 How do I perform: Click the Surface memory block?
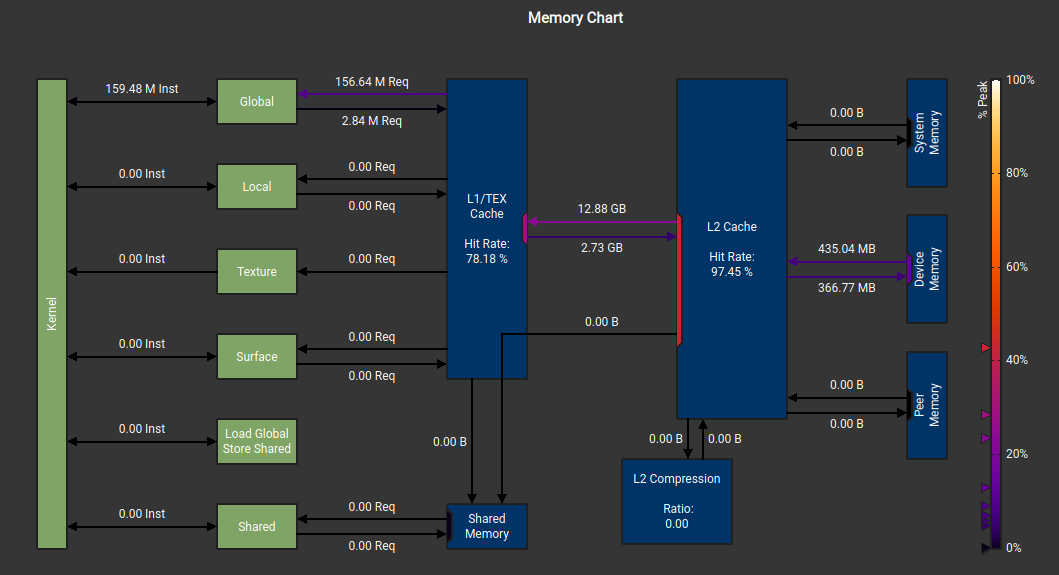click(x=257, y=356)
